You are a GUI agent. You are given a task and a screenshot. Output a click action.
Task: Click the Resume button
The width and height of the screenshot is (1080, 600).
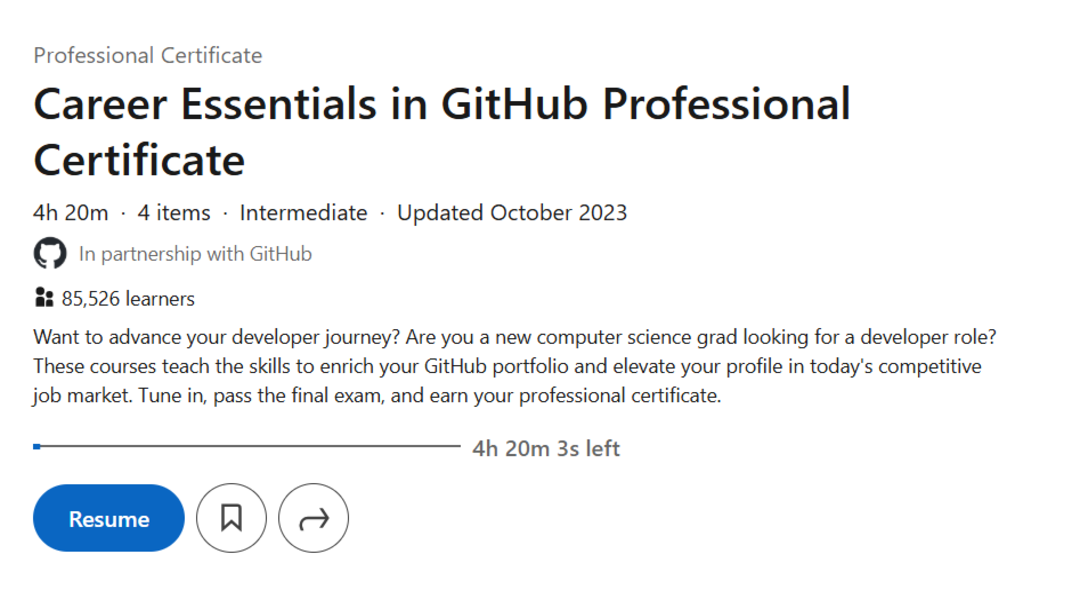point(109,519)
